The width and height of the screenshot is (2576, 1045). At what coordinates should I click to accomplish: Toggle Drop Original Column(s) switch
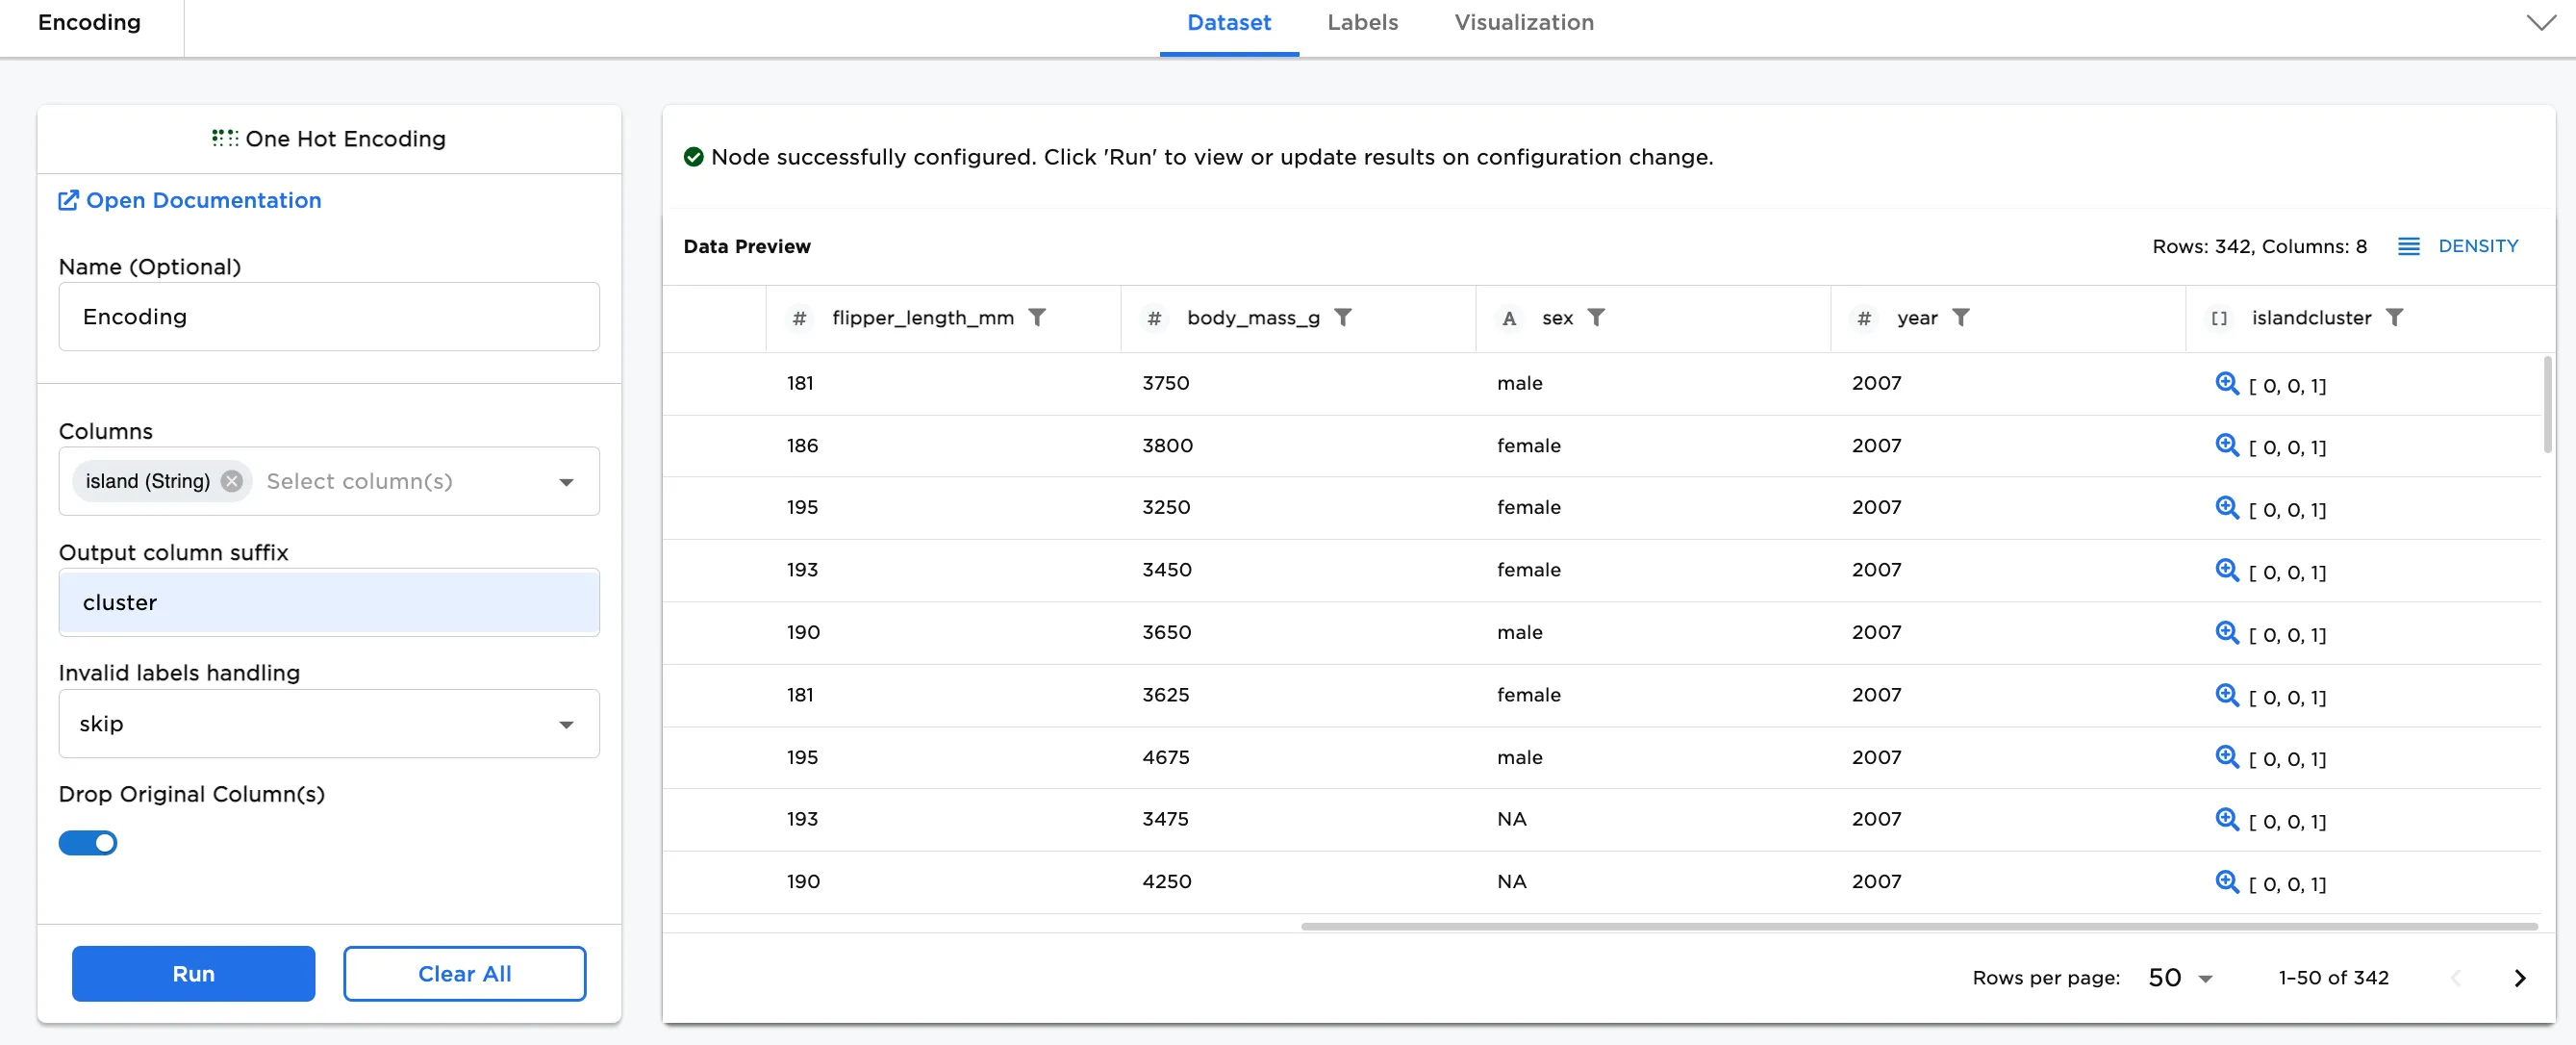(x=88, y=843)
